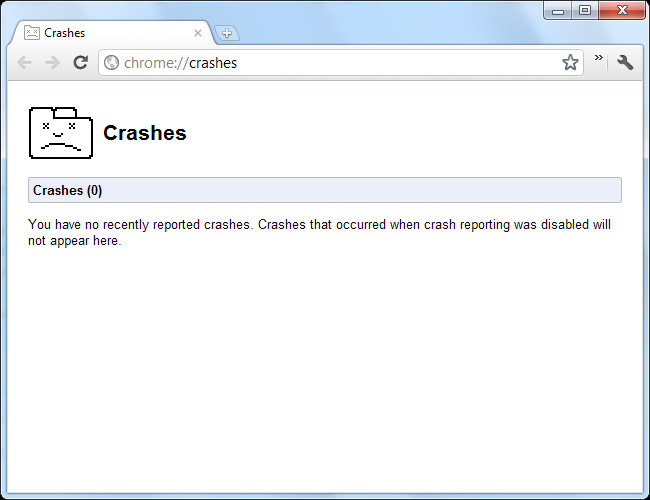Click the address bar showing chrome://crashes
This screenshot has height=500, width=650.
pyautogui.click(x=341, y=63)
